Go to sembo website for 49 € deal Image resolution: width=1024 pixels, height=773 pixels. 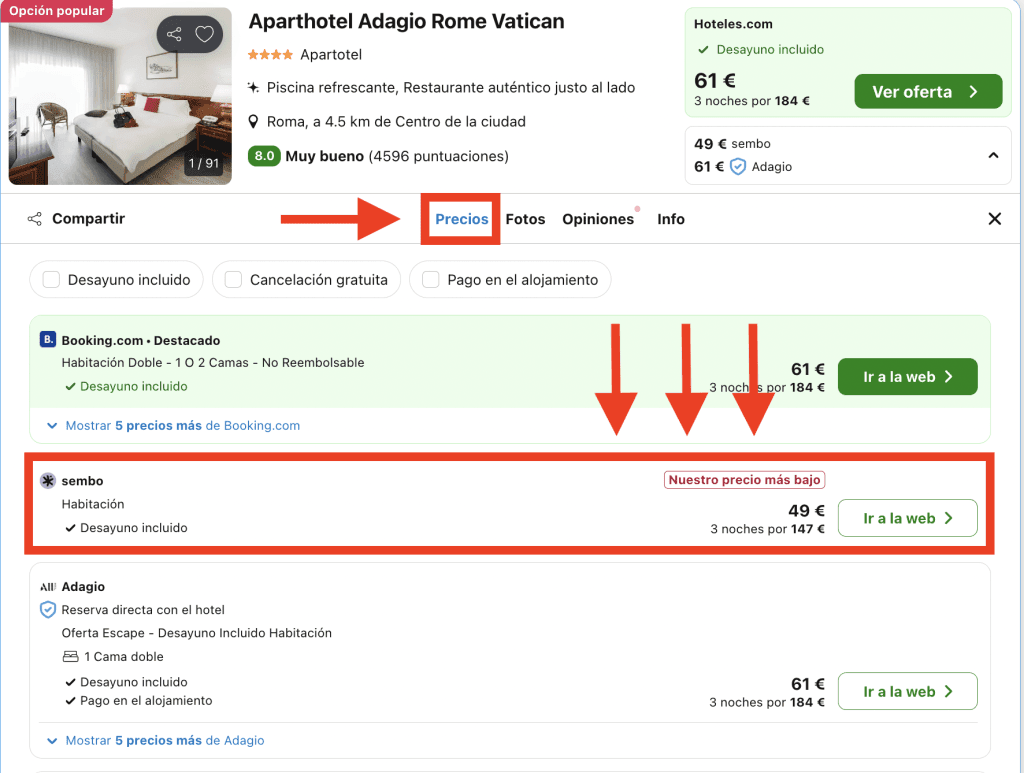[x=906, y=518]
